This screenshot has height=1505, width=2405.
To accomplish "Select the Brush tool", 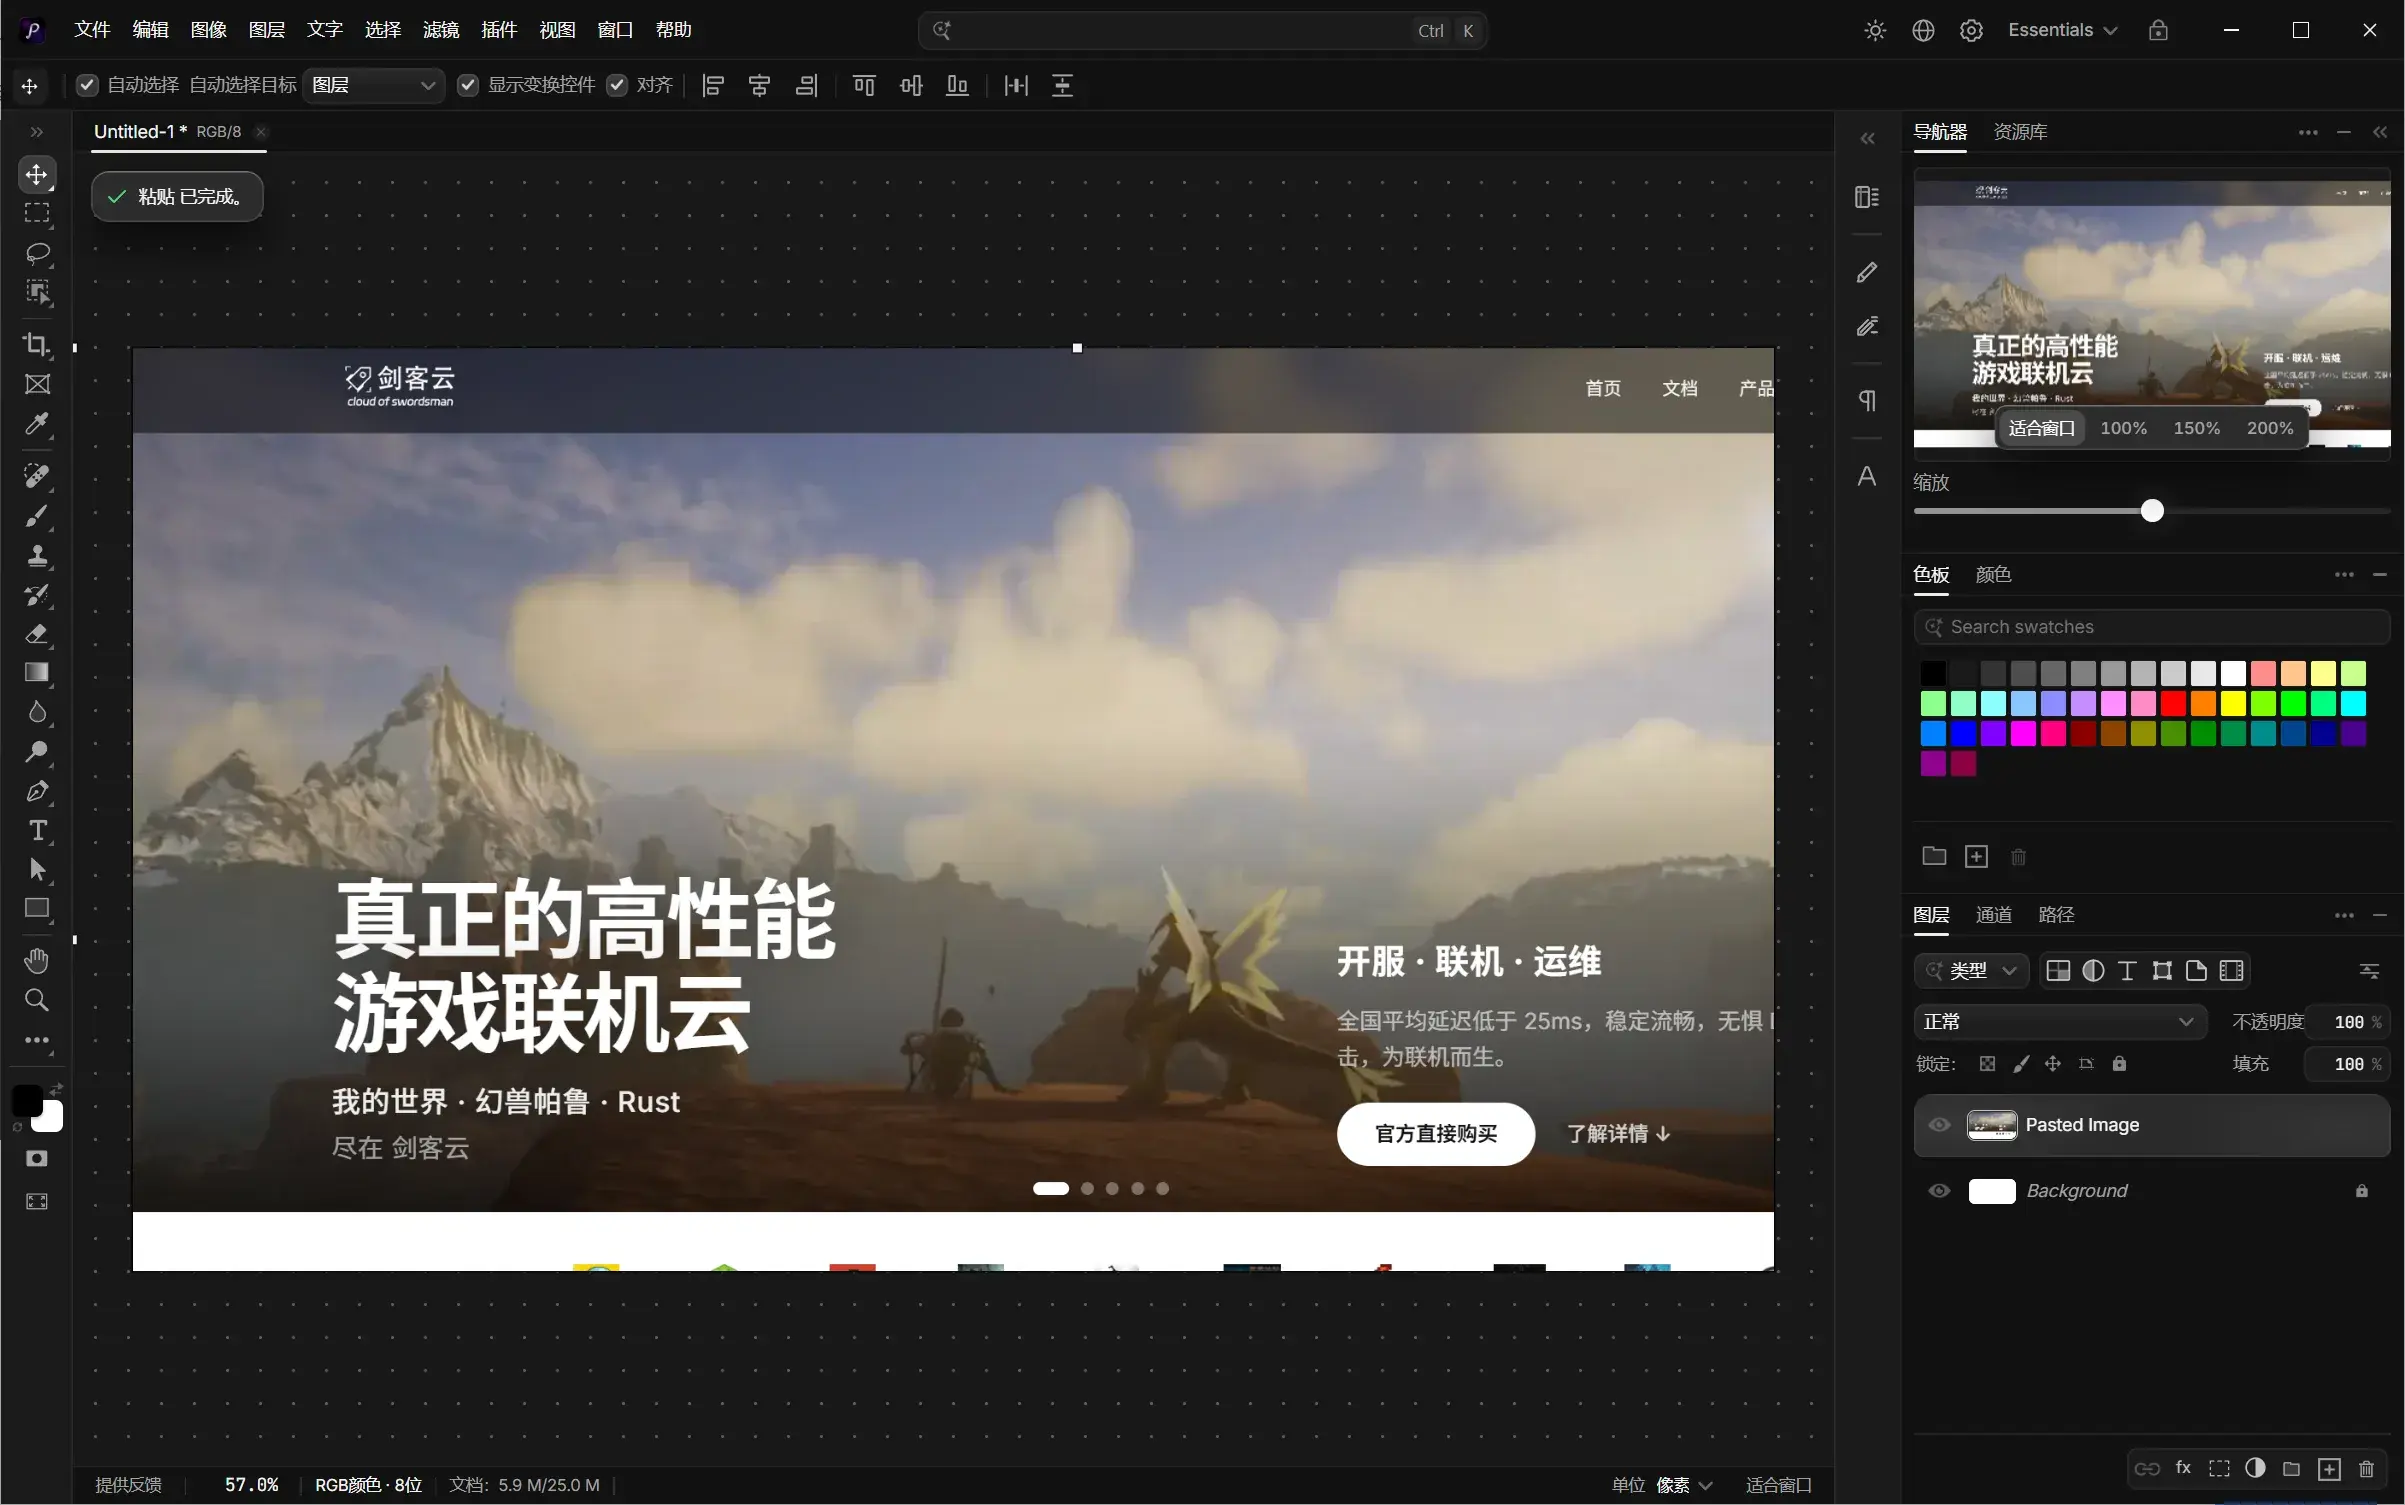I will pyautogui.click(x=37, y=516).
